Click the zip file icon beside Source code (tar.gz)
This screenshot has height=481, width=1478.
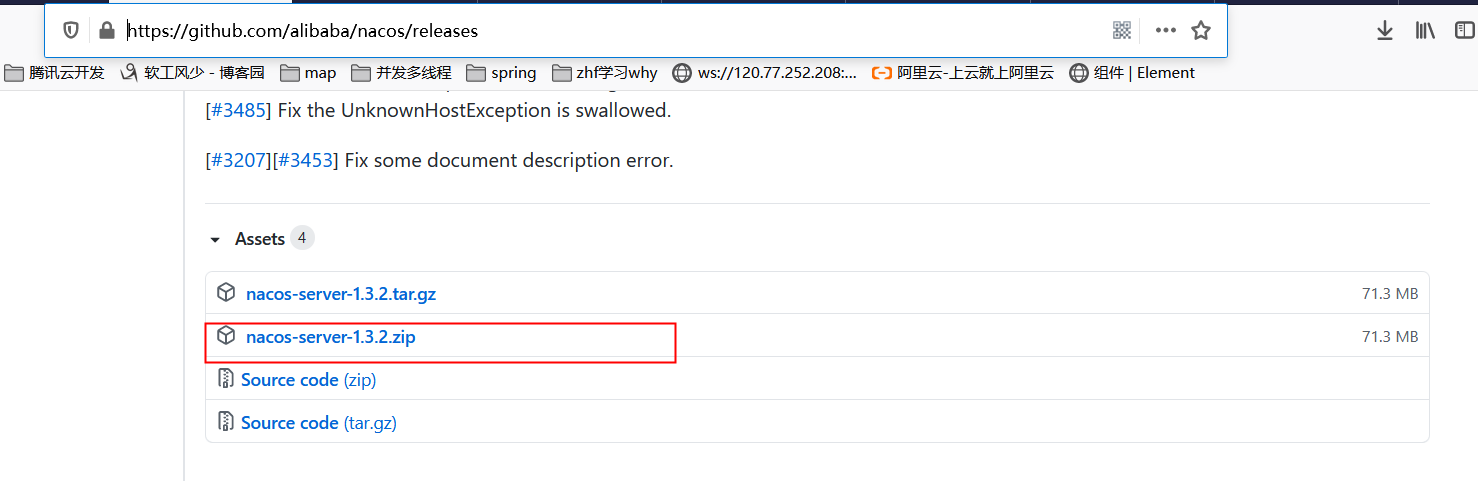tap(226, 422)
